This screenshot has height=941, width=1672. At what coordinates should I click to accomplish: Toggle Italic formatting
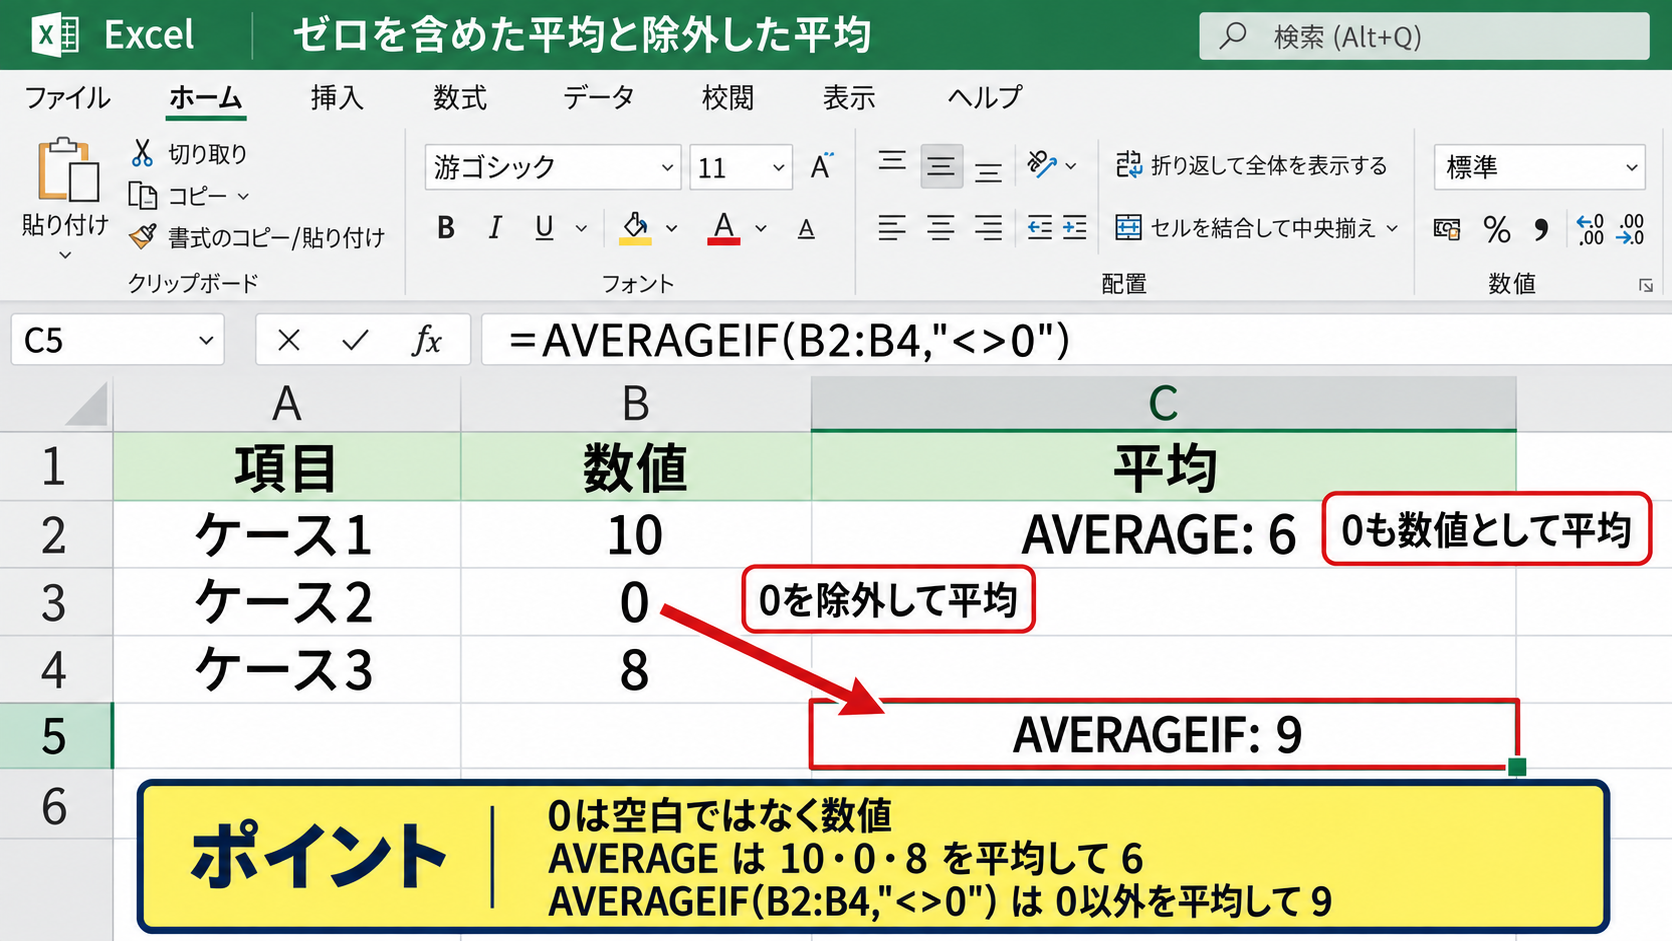point(494,228)
